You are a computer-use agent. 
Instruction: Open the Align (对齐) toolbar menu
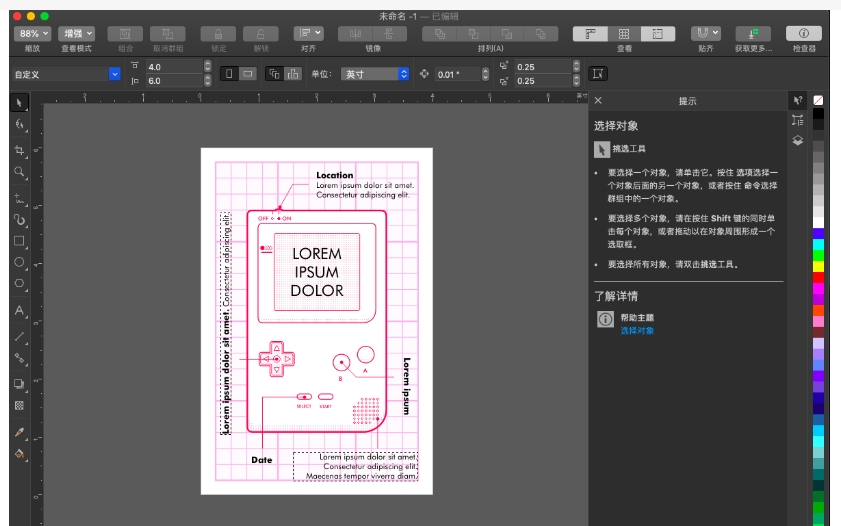[x=308, y=34]
